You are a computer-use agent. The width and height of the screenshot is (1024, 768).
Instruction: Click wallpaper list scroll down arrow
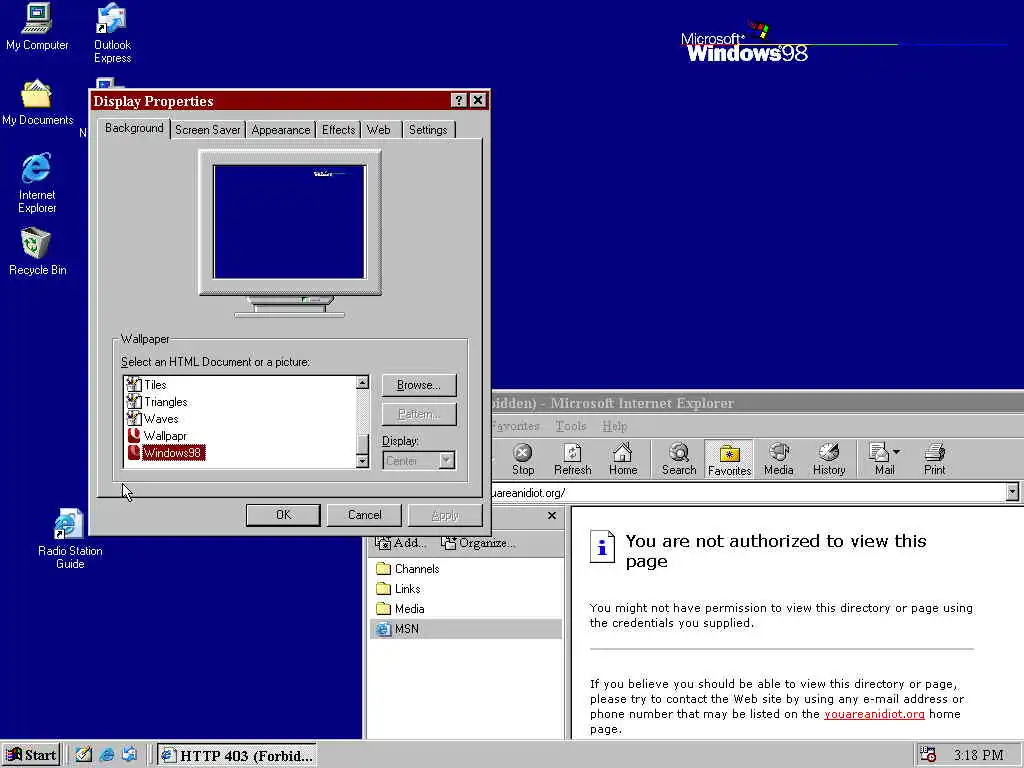point(362,461)
